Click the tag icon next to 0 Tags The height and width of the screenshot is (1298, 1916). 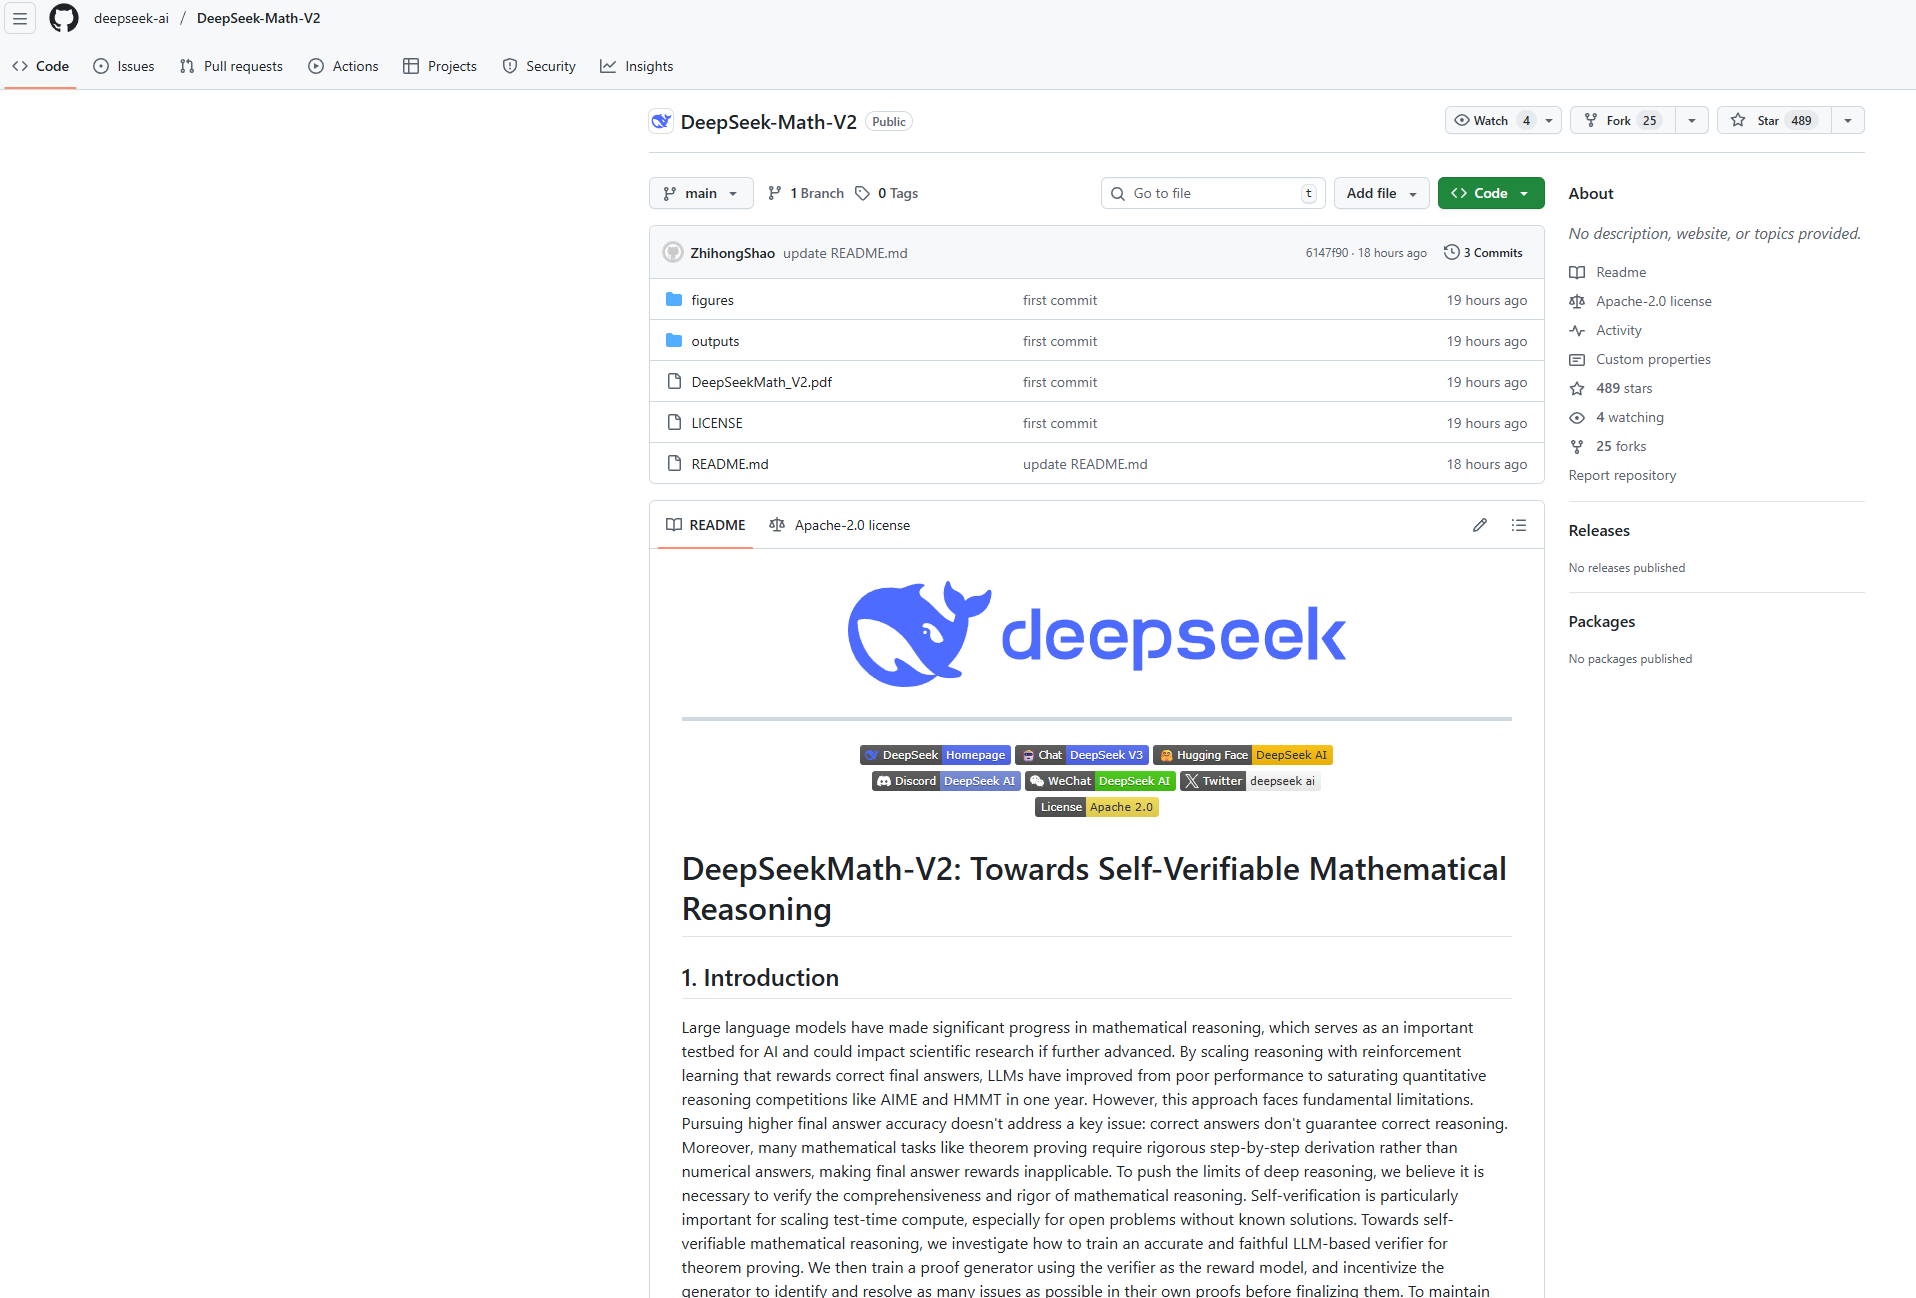click(863, 193)
